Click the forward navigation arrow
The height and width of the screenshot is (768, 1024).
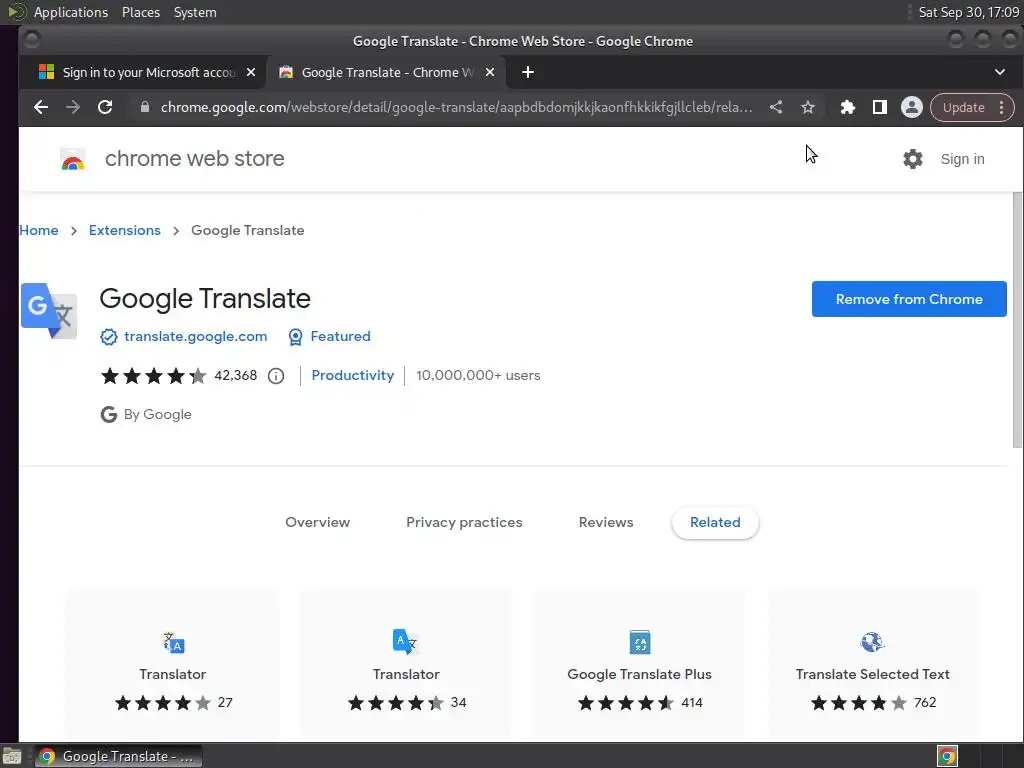[x=72, y=107]
